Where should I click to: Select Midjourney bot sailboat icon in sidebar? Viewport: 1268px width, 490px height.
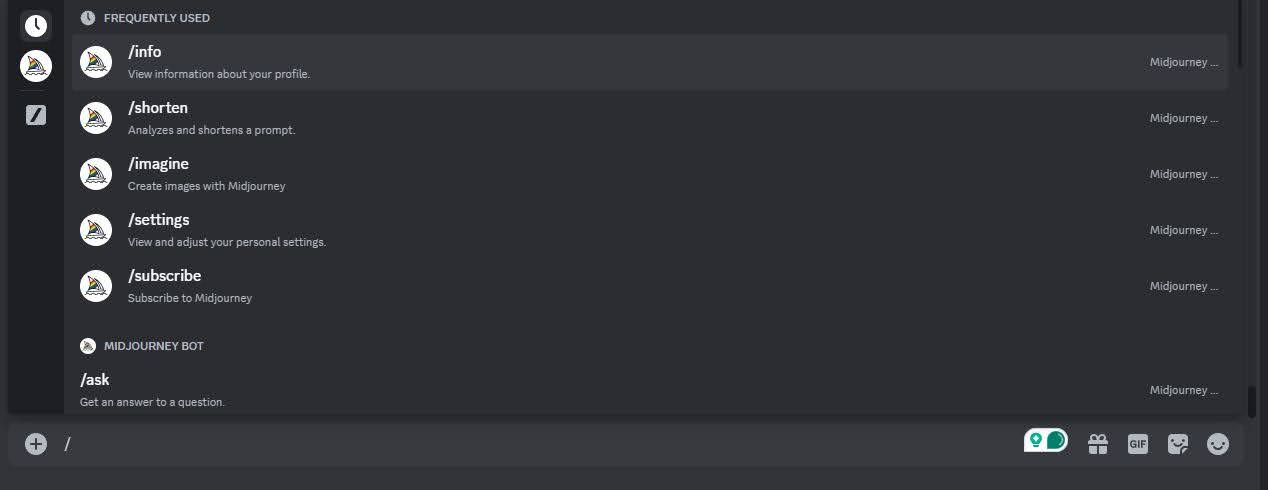36,67
